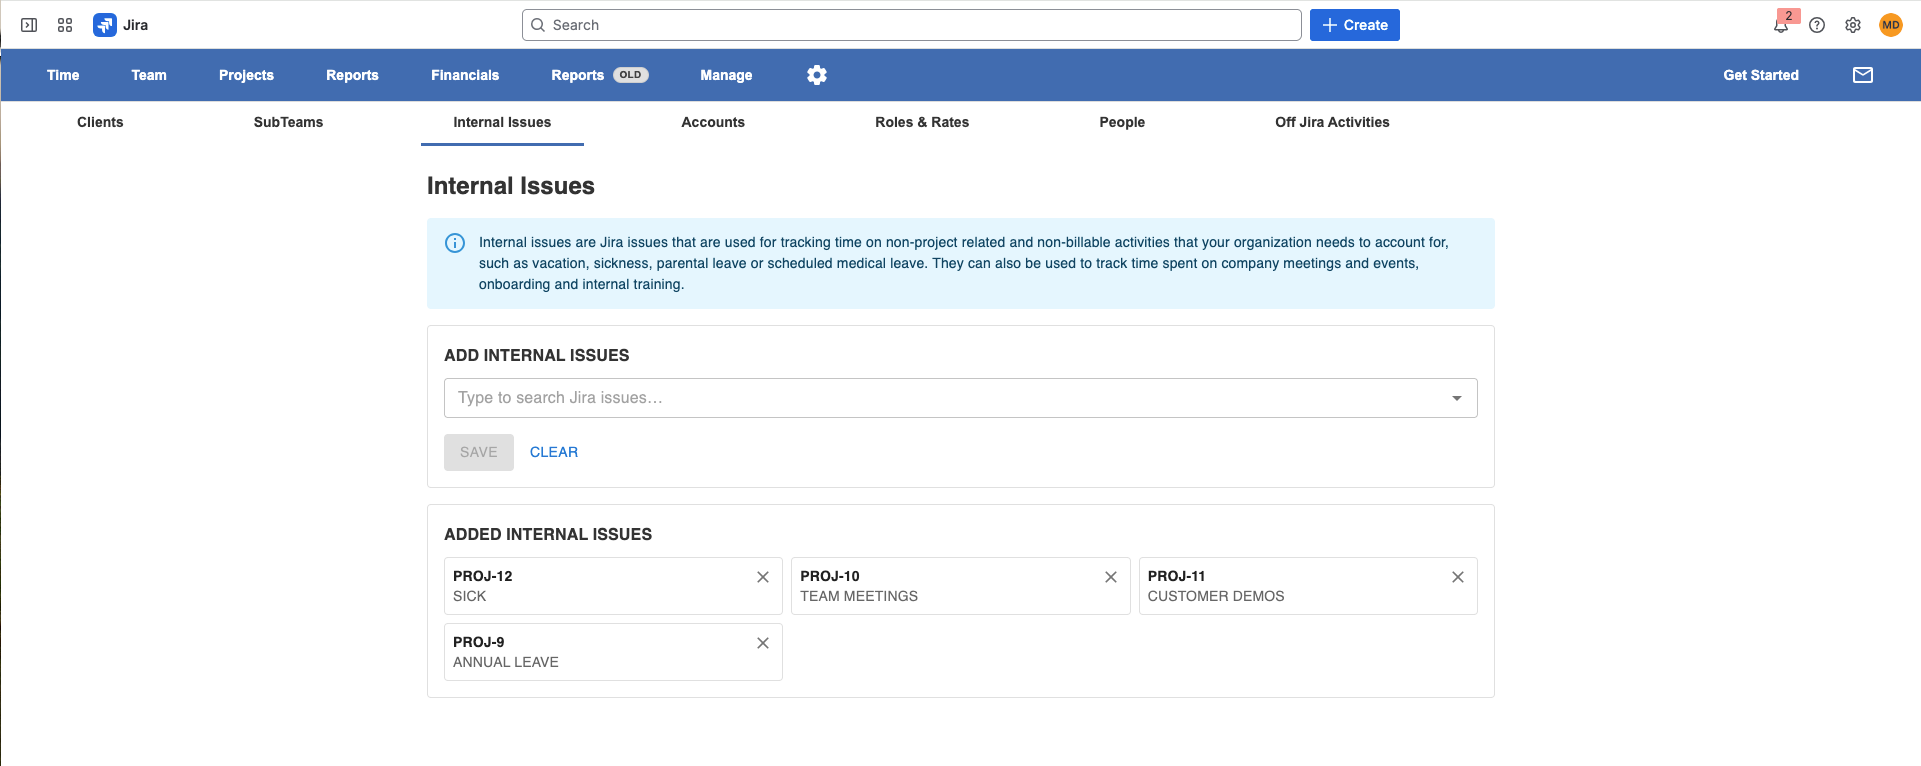Click the CUSTOMER DEMOS issue label
Viewport: 1921px width, 766px height.
[x=1216, y=596]
